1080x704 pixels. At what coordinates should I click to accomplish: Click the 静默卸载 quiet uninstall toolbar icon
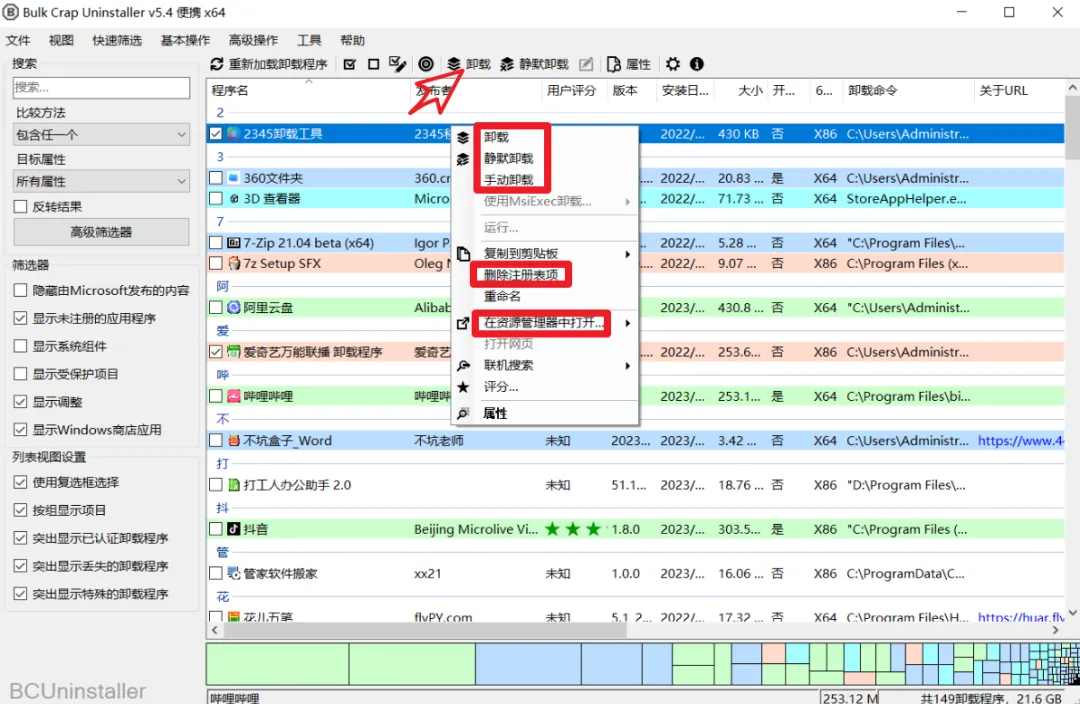tap(508, 64)
